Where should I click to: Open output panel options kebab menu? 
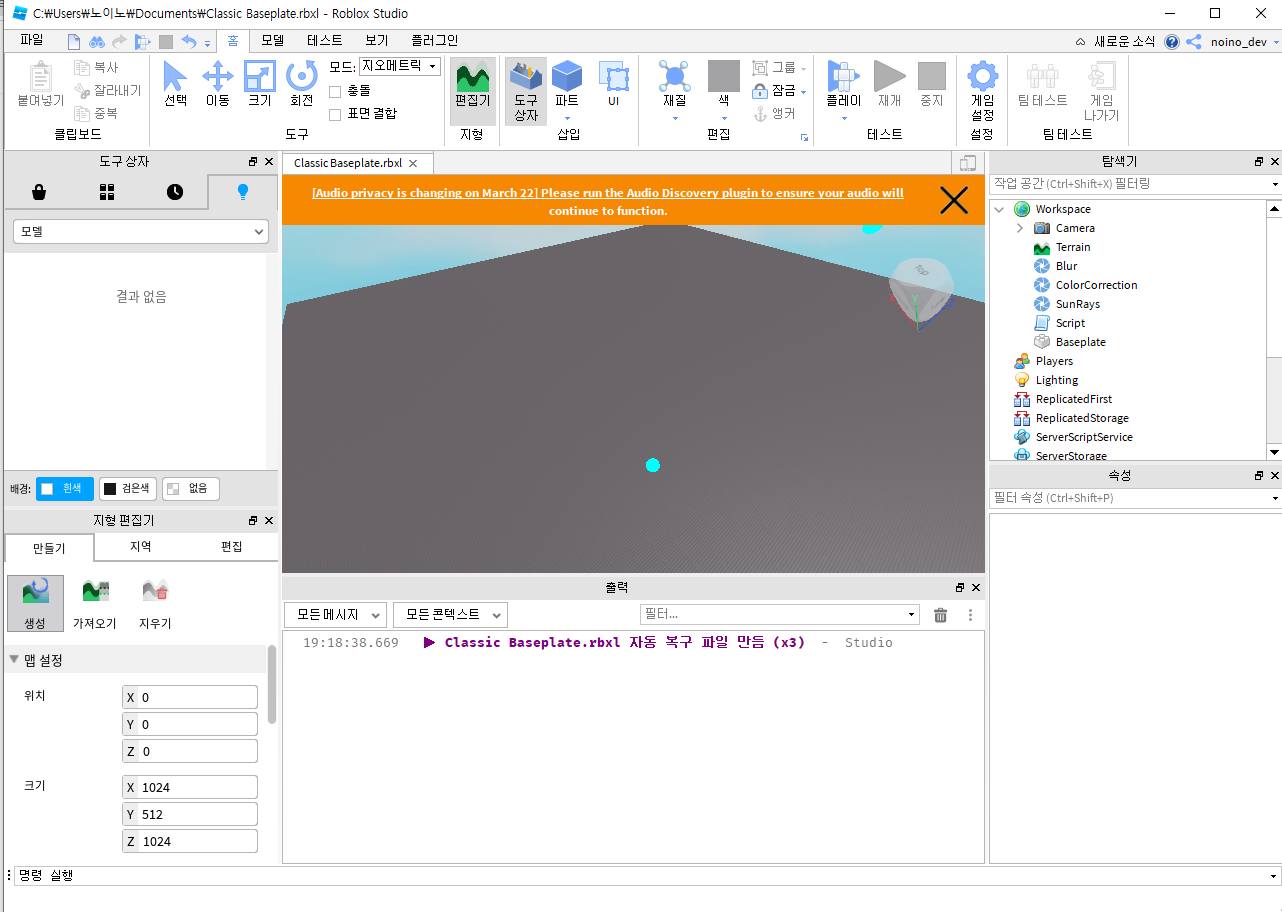970,615
